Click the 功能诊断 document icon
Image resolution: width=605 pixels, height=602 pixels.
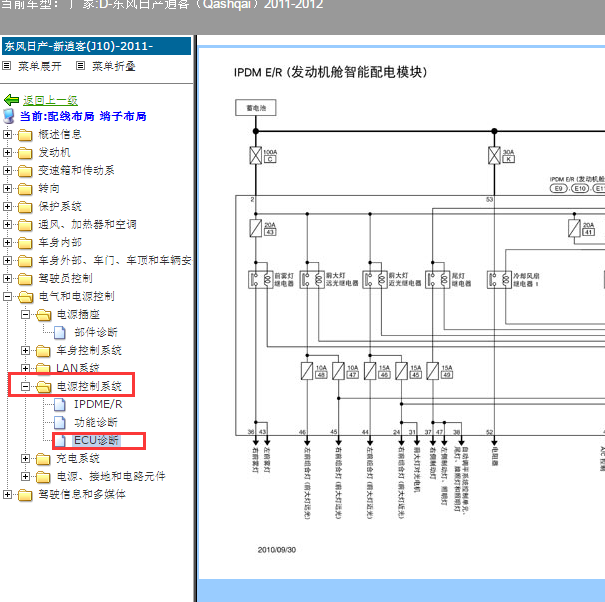[59, 423]
